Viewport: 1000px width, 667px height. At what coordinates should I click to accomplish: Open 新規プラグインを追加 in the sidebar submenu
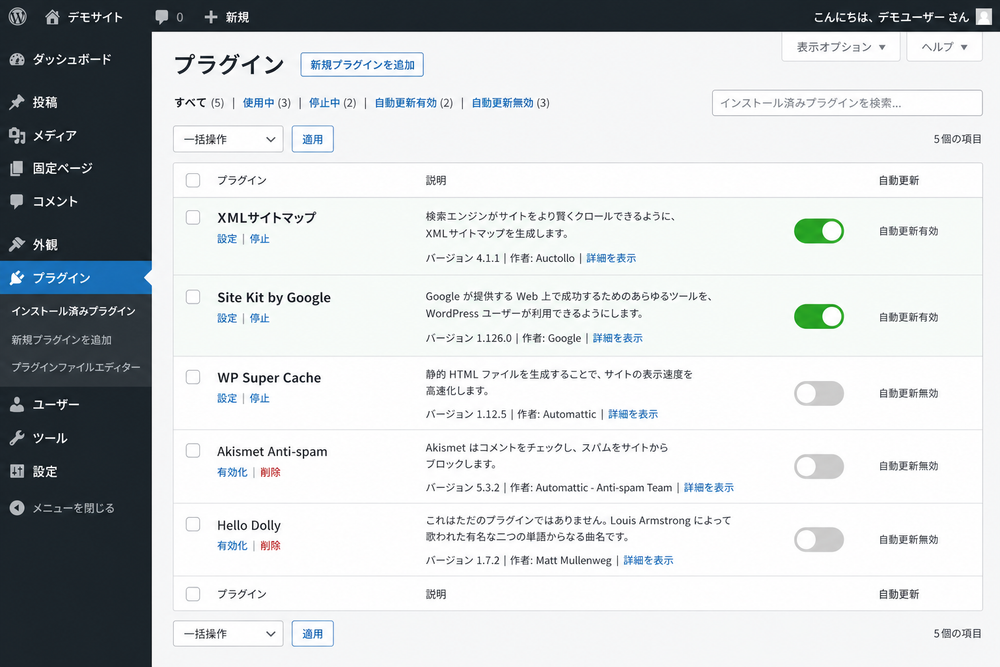[61, 340]
